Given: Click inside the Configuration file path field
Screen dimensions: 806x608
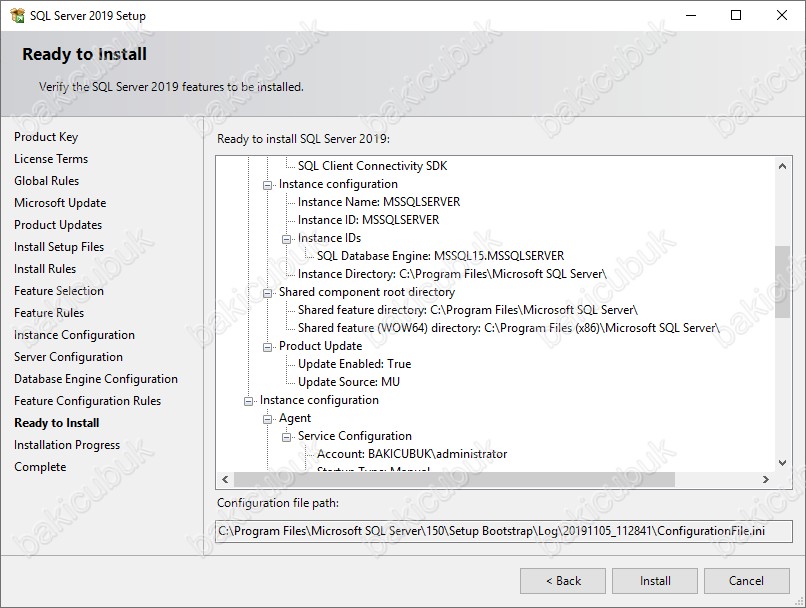Looking at the screenshot, I should (x=504, y=531).
